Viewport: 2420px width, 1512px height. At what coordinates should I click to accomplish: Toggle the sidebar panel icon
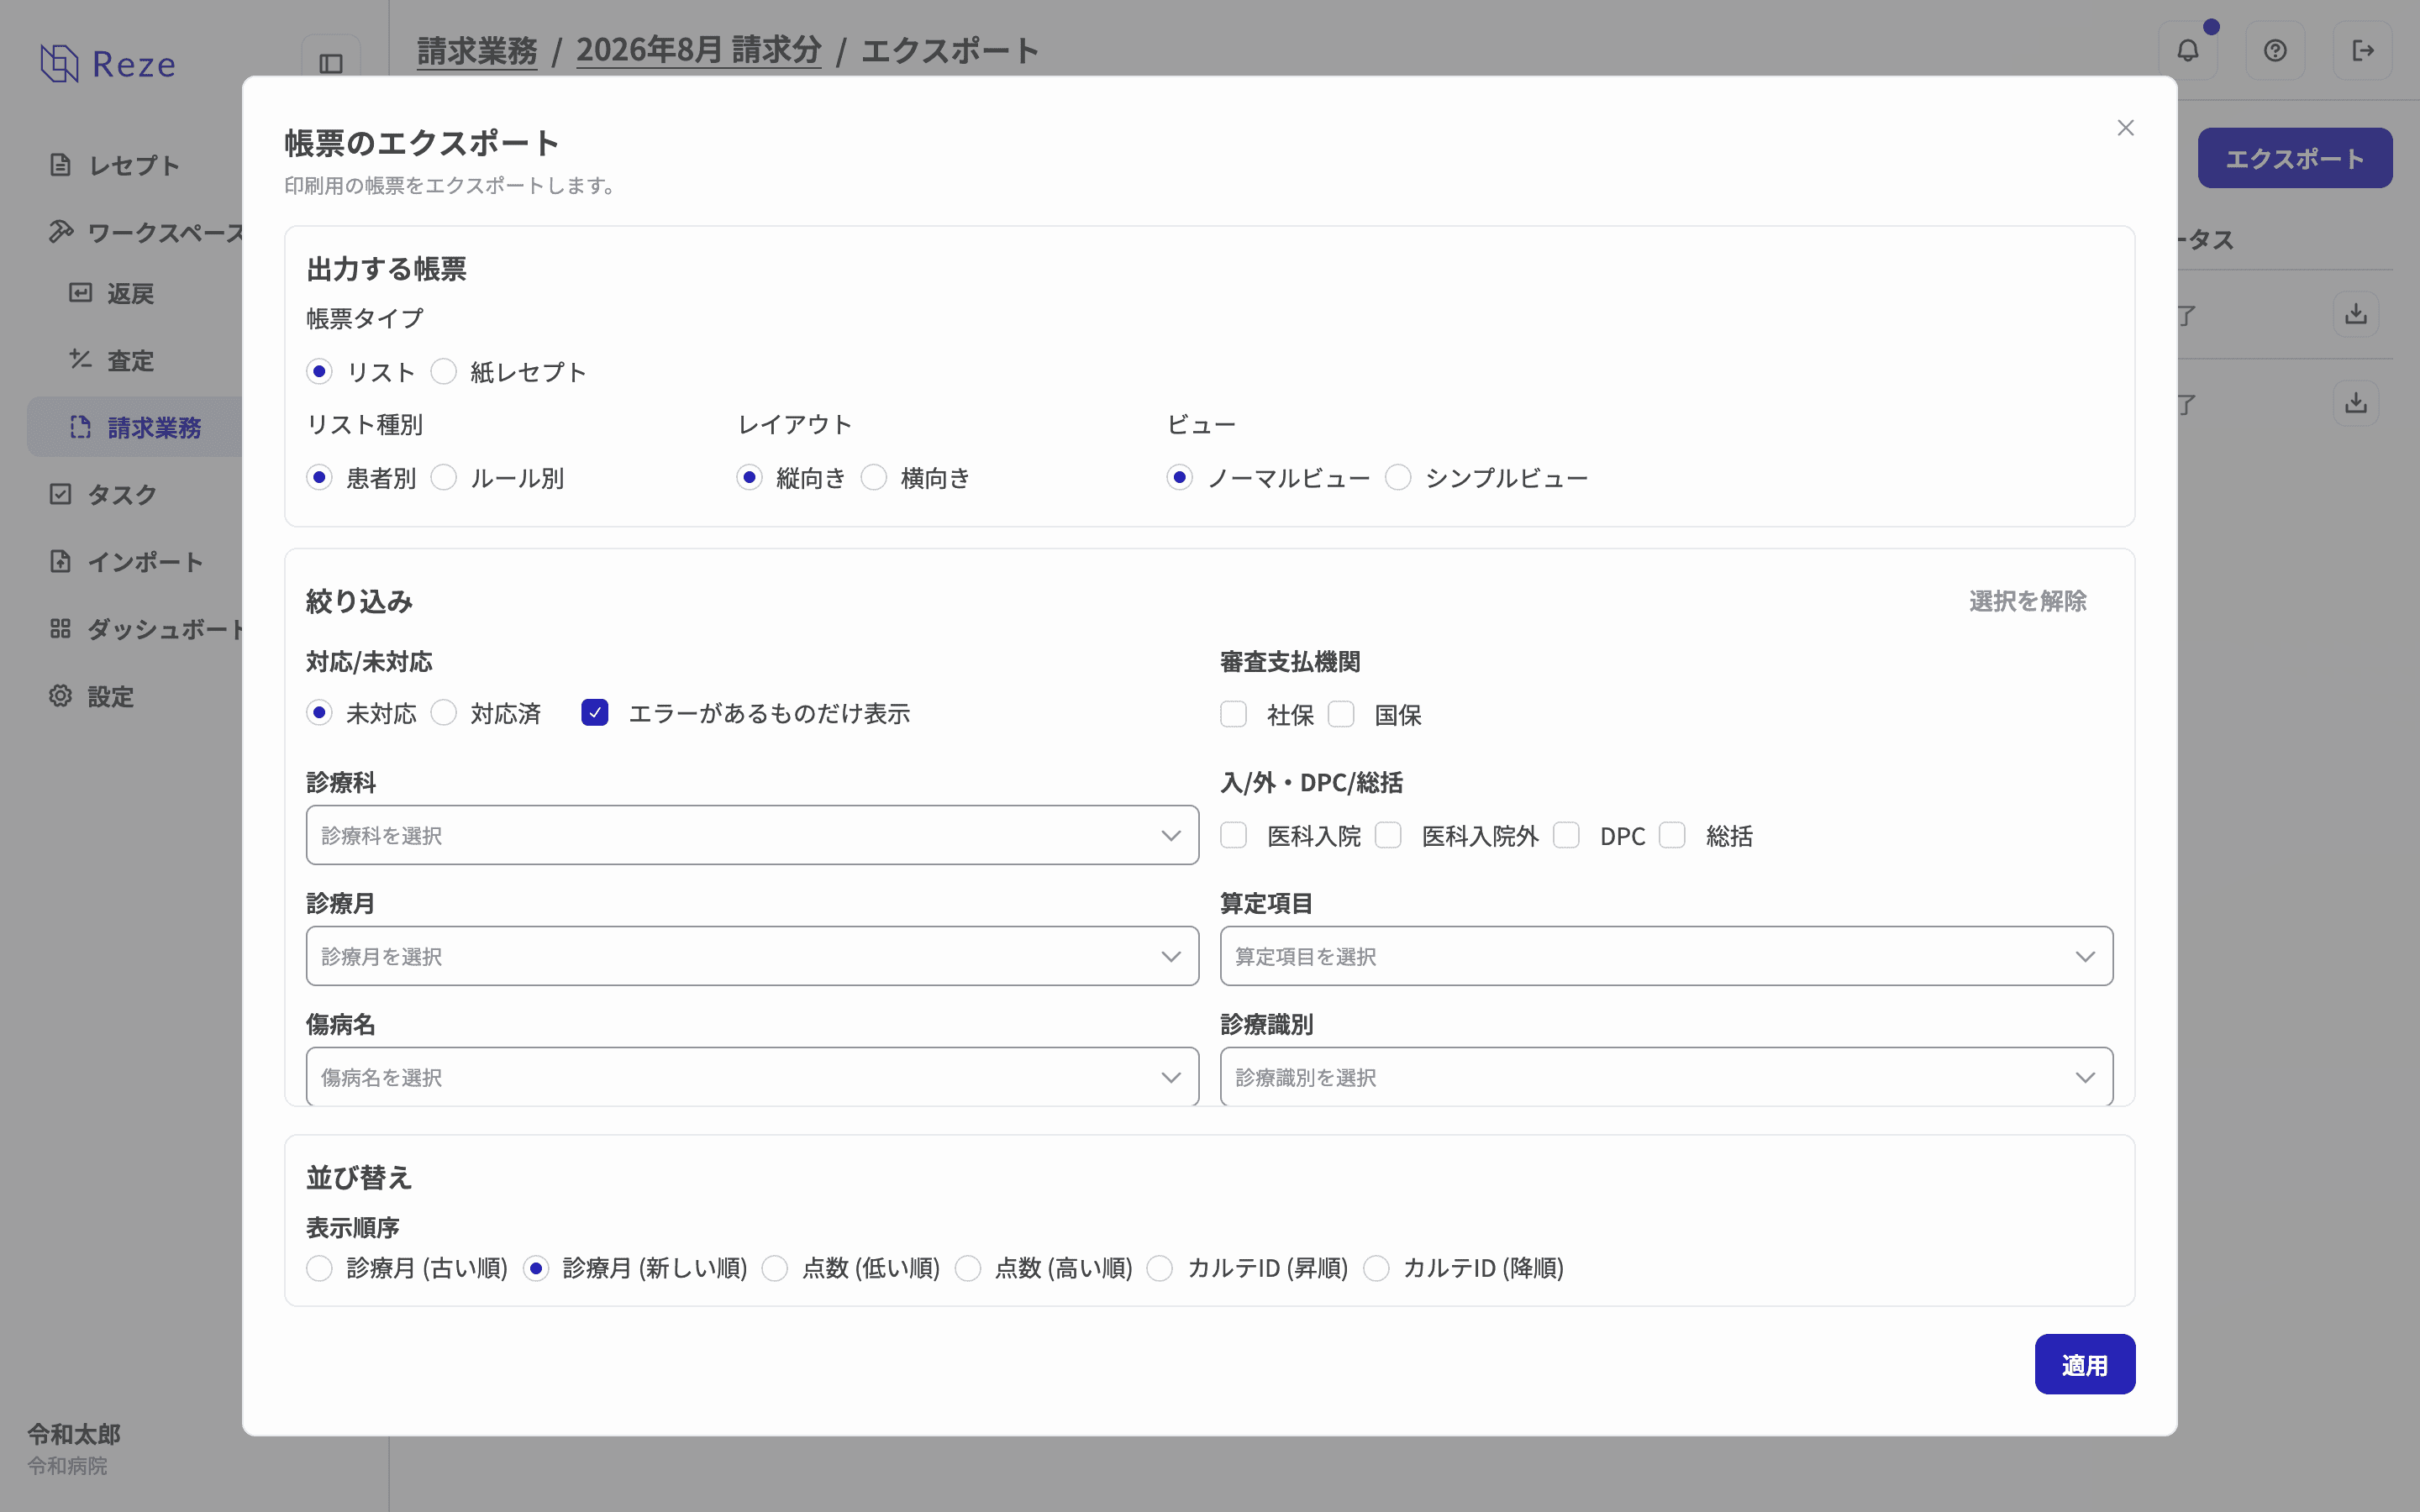coord(331,64)
